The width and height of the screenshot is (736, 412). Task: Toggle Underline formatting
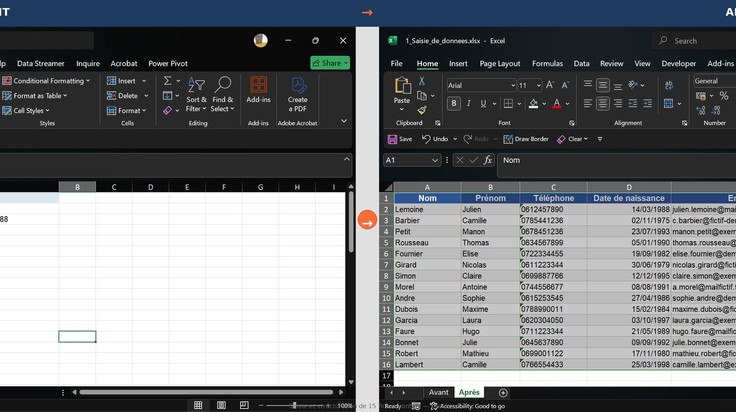click(x=483, y=103)
